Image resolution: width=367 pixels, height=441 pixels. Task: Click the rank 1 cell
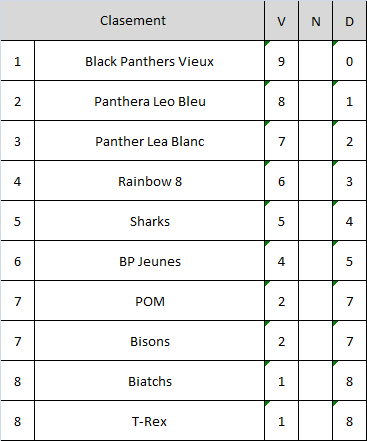[x=17, y=61]
